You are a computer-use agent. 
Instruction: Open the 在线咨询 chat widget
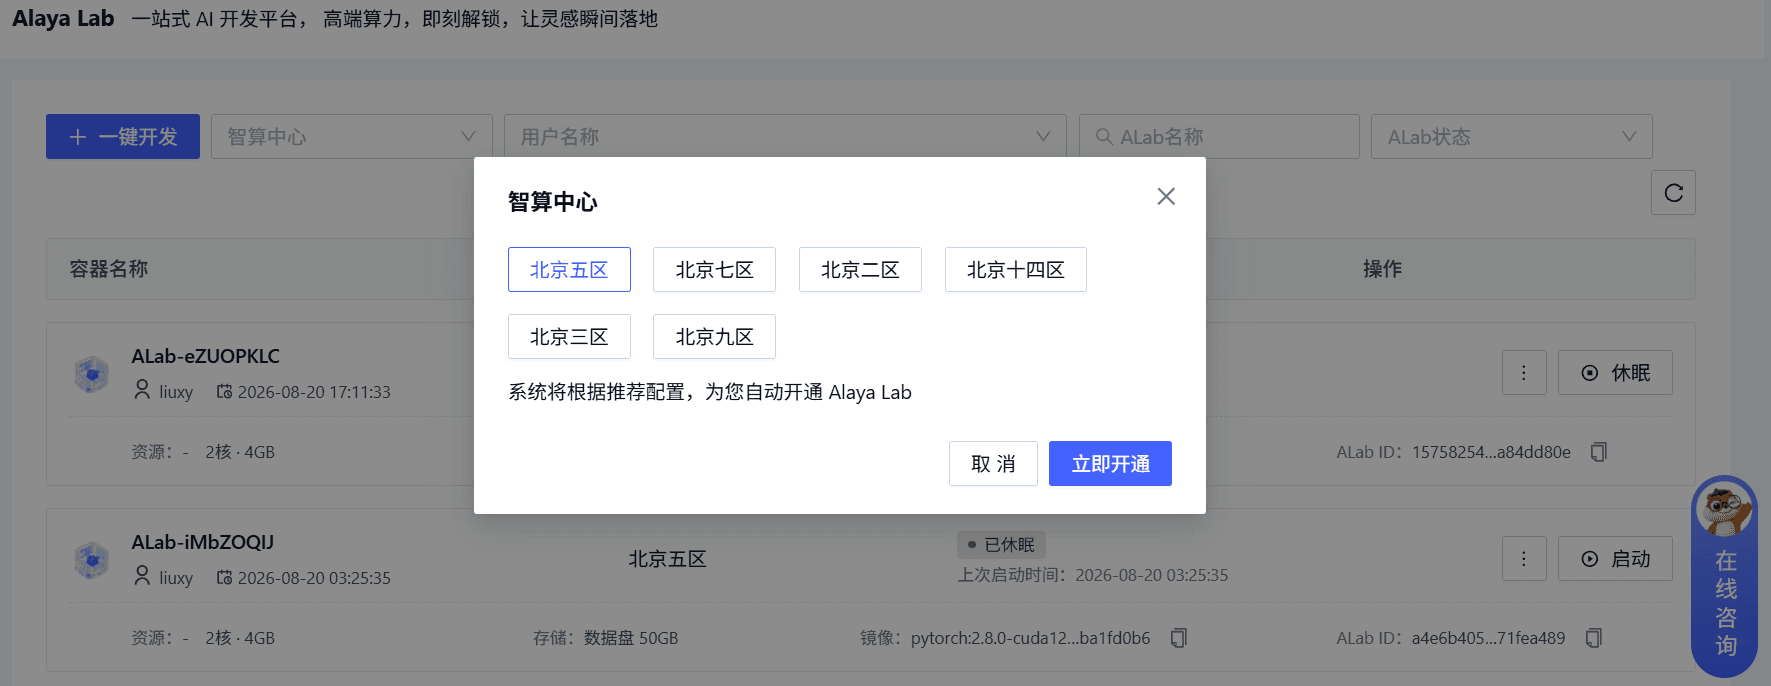[x=1724, y=576]
